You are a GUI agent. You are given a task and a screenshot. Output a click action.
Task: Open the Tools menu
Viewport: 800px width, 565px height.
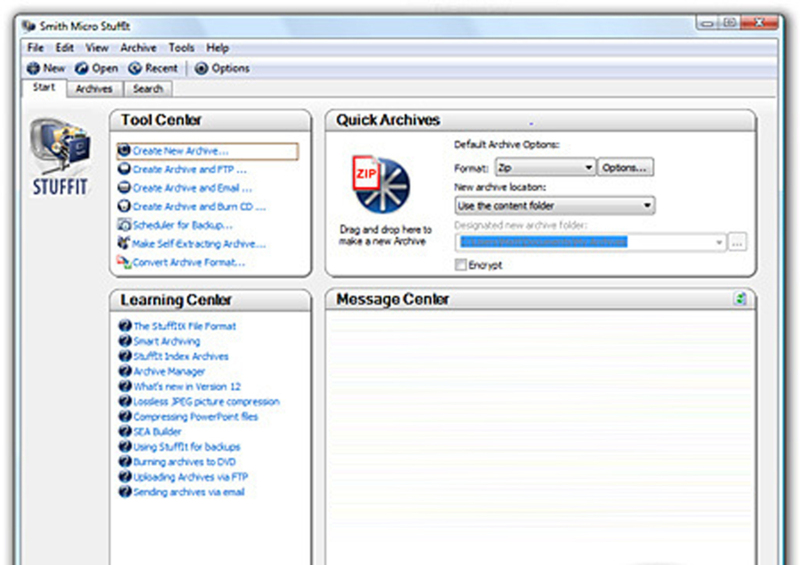pos(182,47)
